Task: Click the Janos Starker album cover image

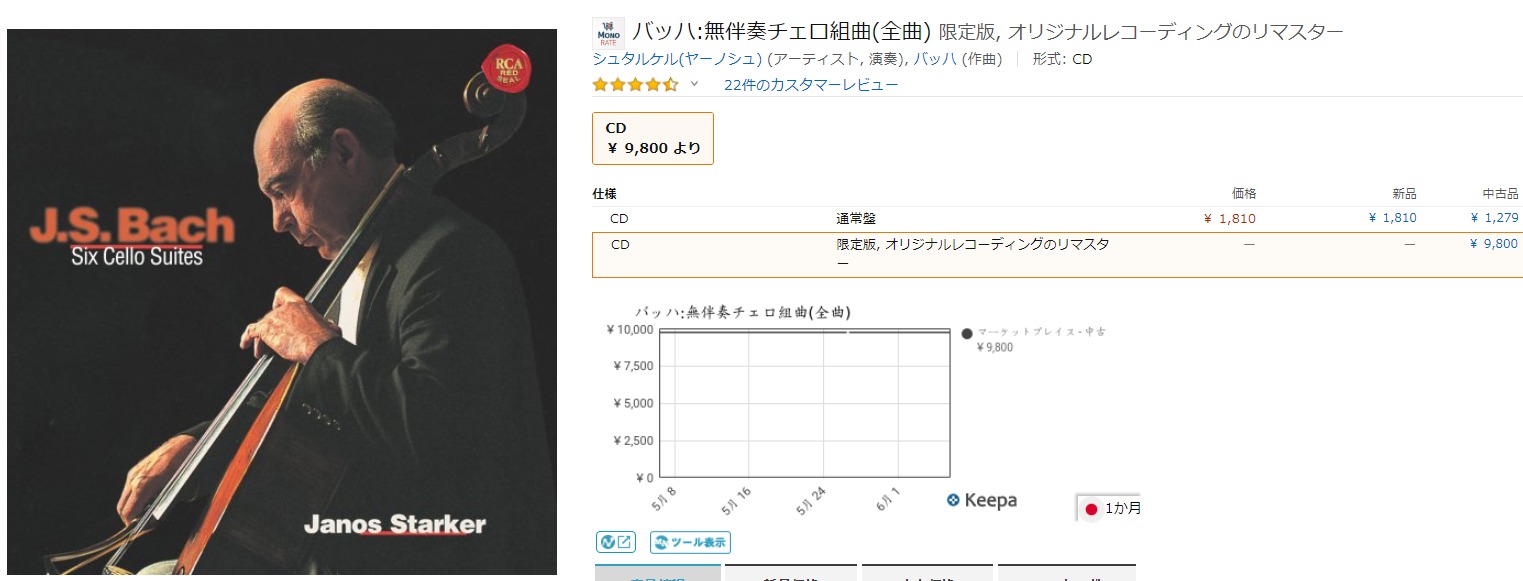Action: point(282,302)
